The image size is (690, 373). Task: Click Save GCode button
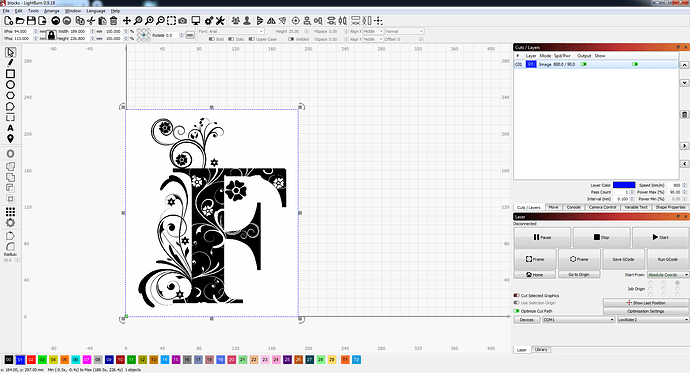pos(623,259)
